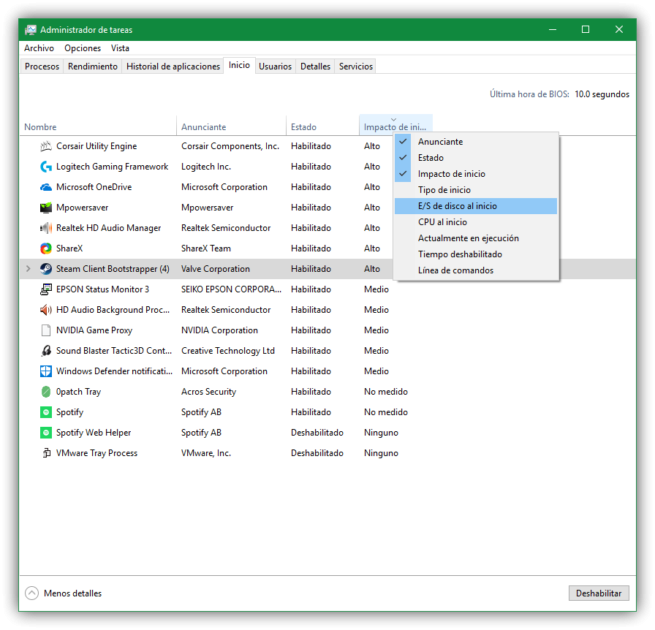Click the 0patch Tray icon

tap(46, 392)
